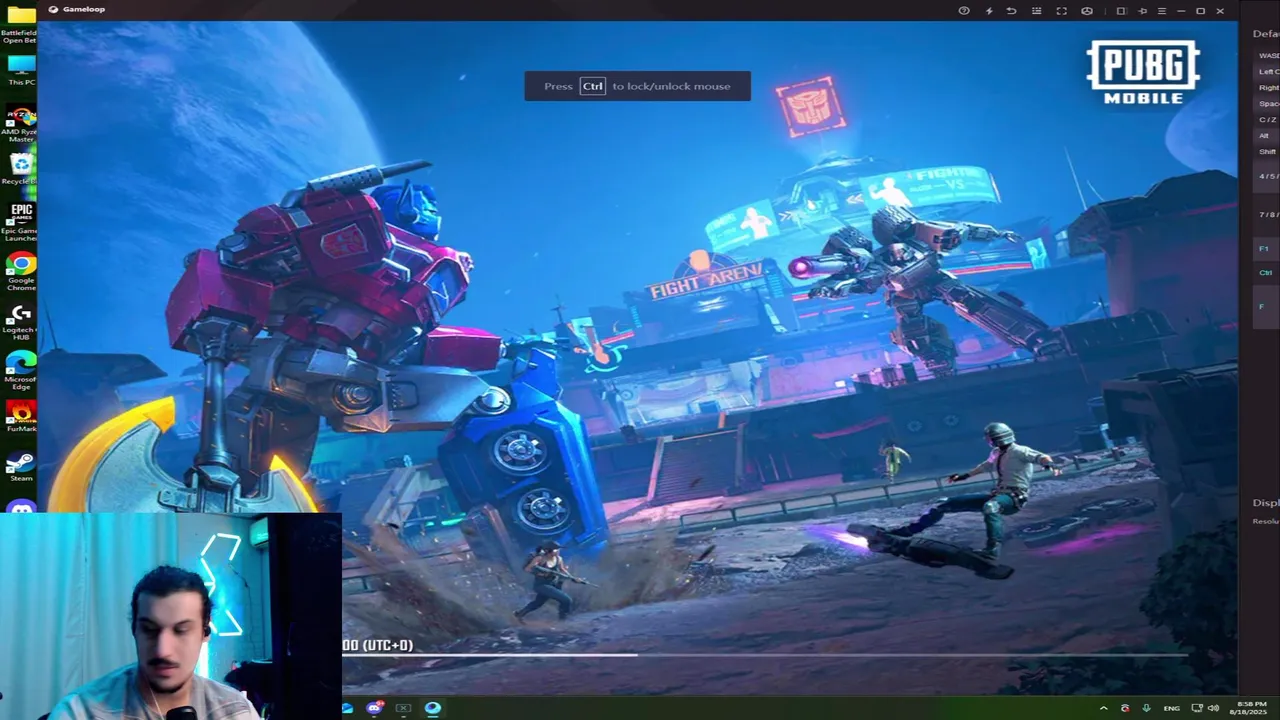Toggle the side panel icon in title bar
The image size is (1280, 720).
pos(1121,11)
